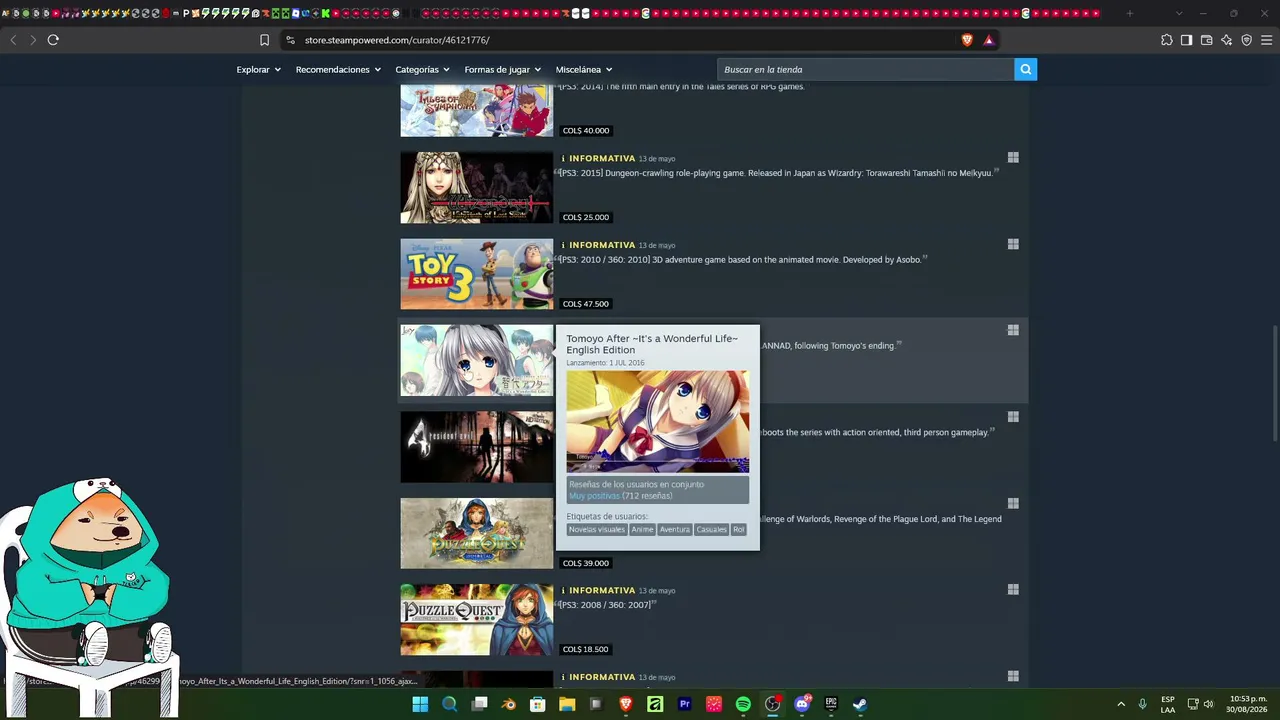Open Blender from the taskbar
Screen dimensions: 1280x720
pos(509,704)
